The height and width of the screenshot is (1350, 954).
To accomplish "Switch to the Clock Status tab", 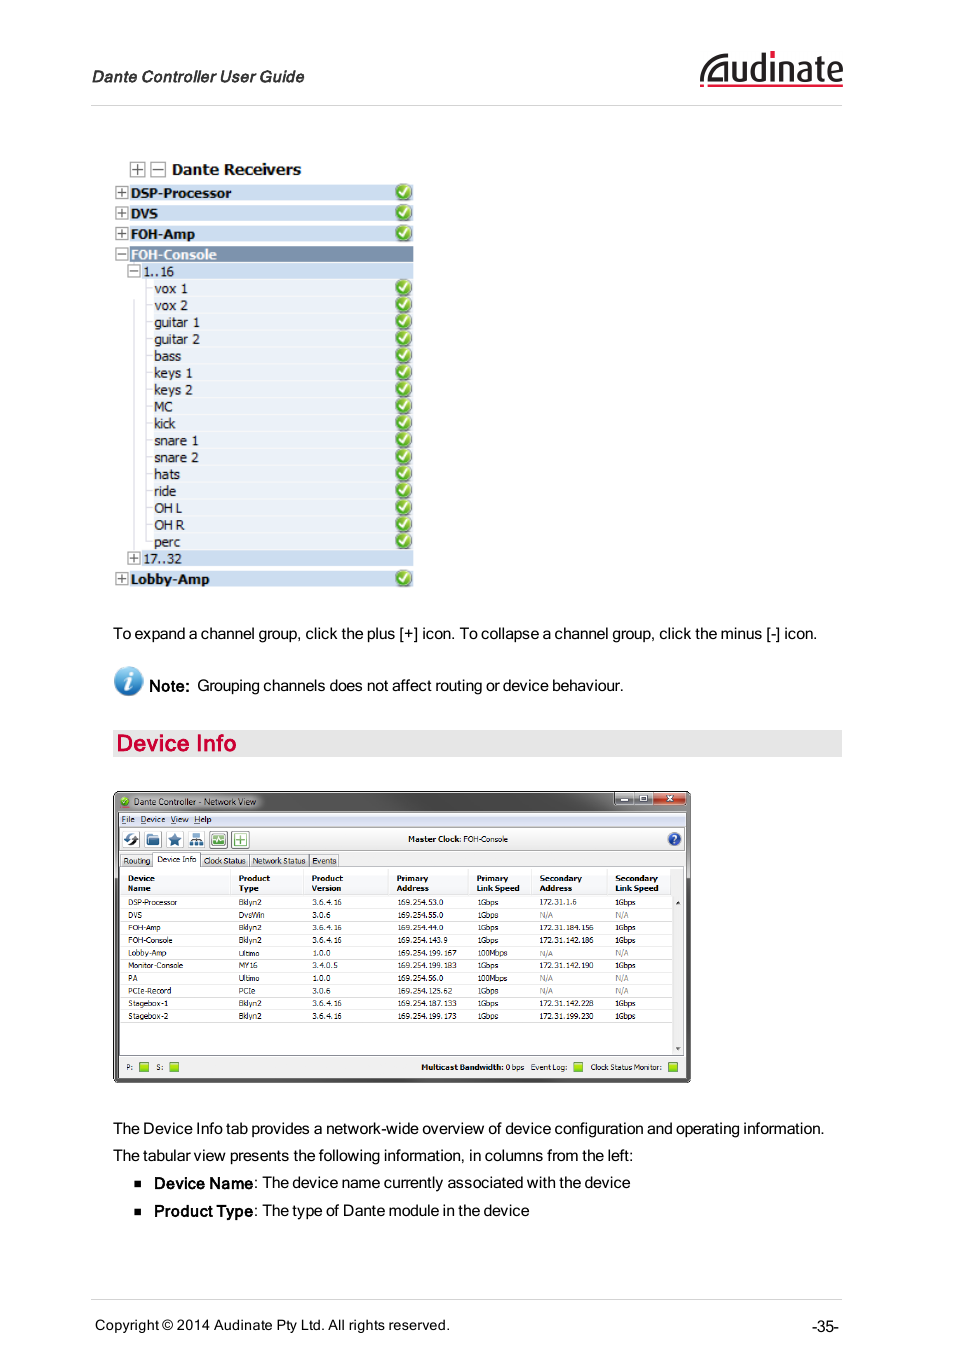I will point(225,861).
